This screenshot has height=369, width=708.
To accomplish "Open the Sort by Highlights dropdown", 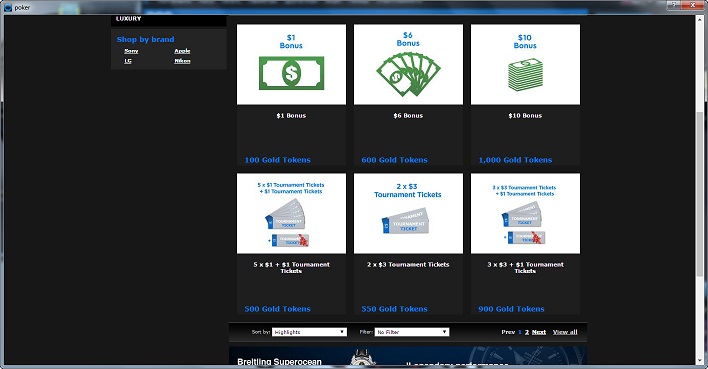I will pyautogui.click(x=309, y=332).
